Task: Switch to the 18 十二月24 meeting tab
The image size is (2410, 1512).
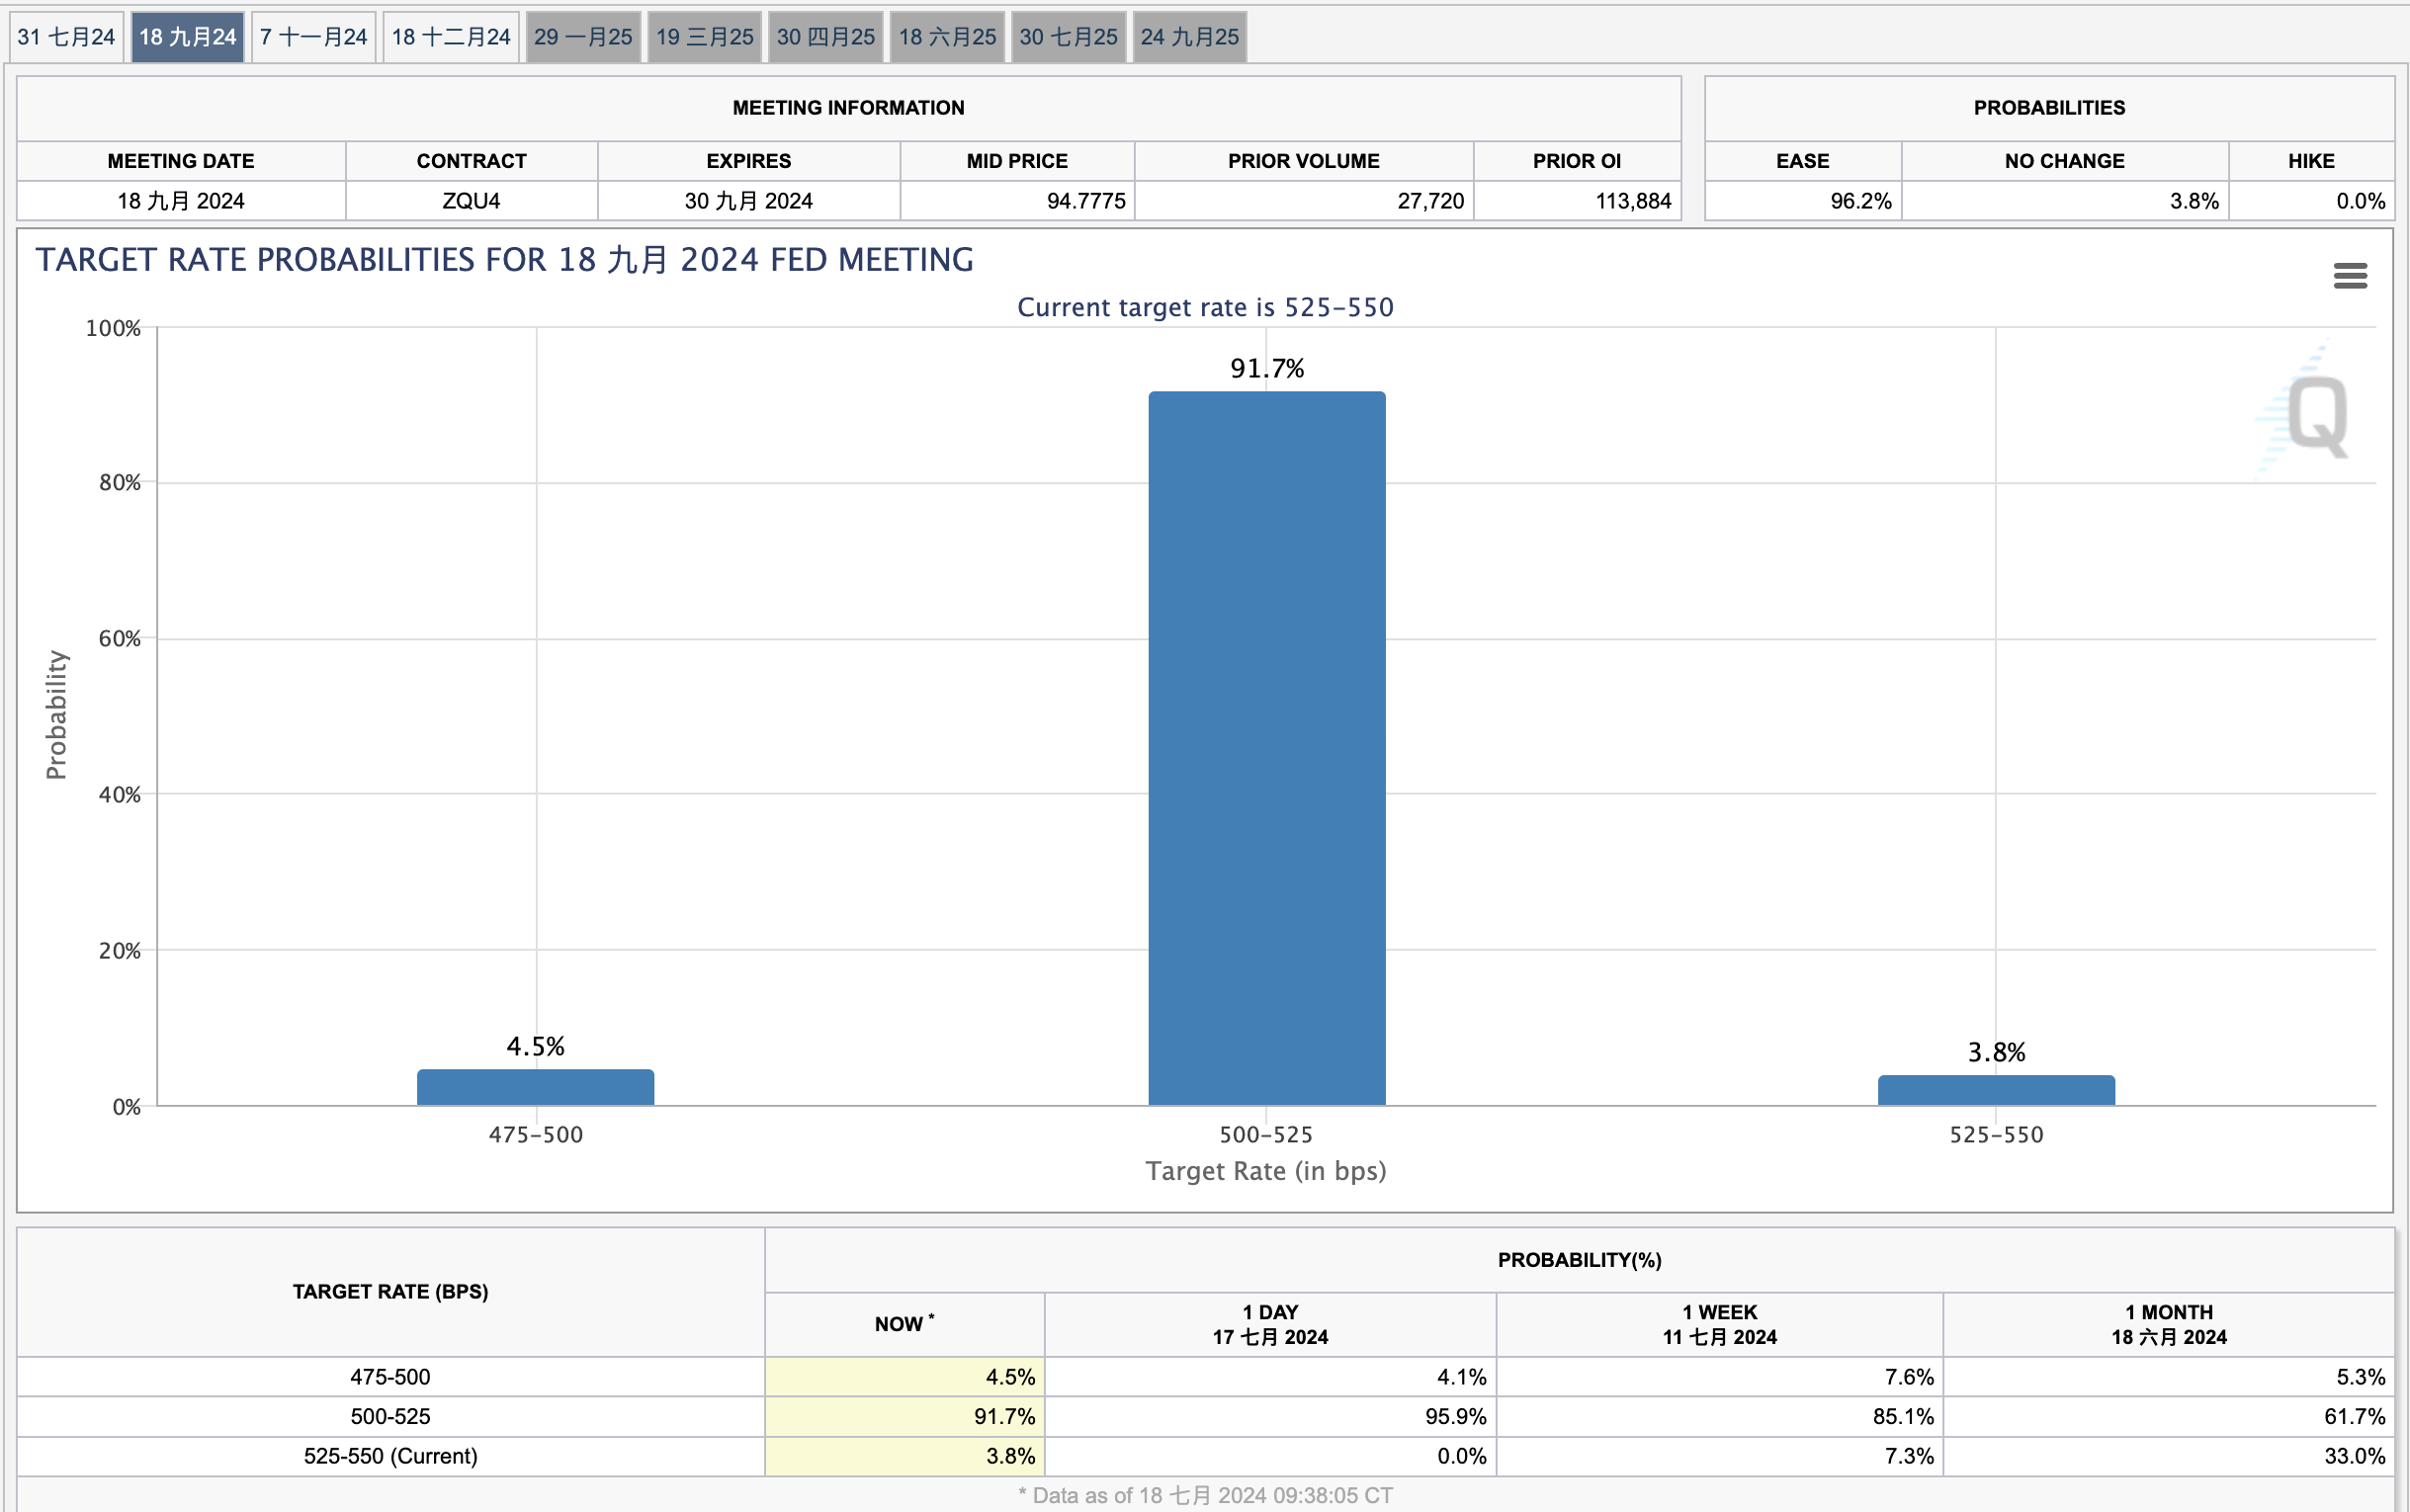Action: point(450,37)
